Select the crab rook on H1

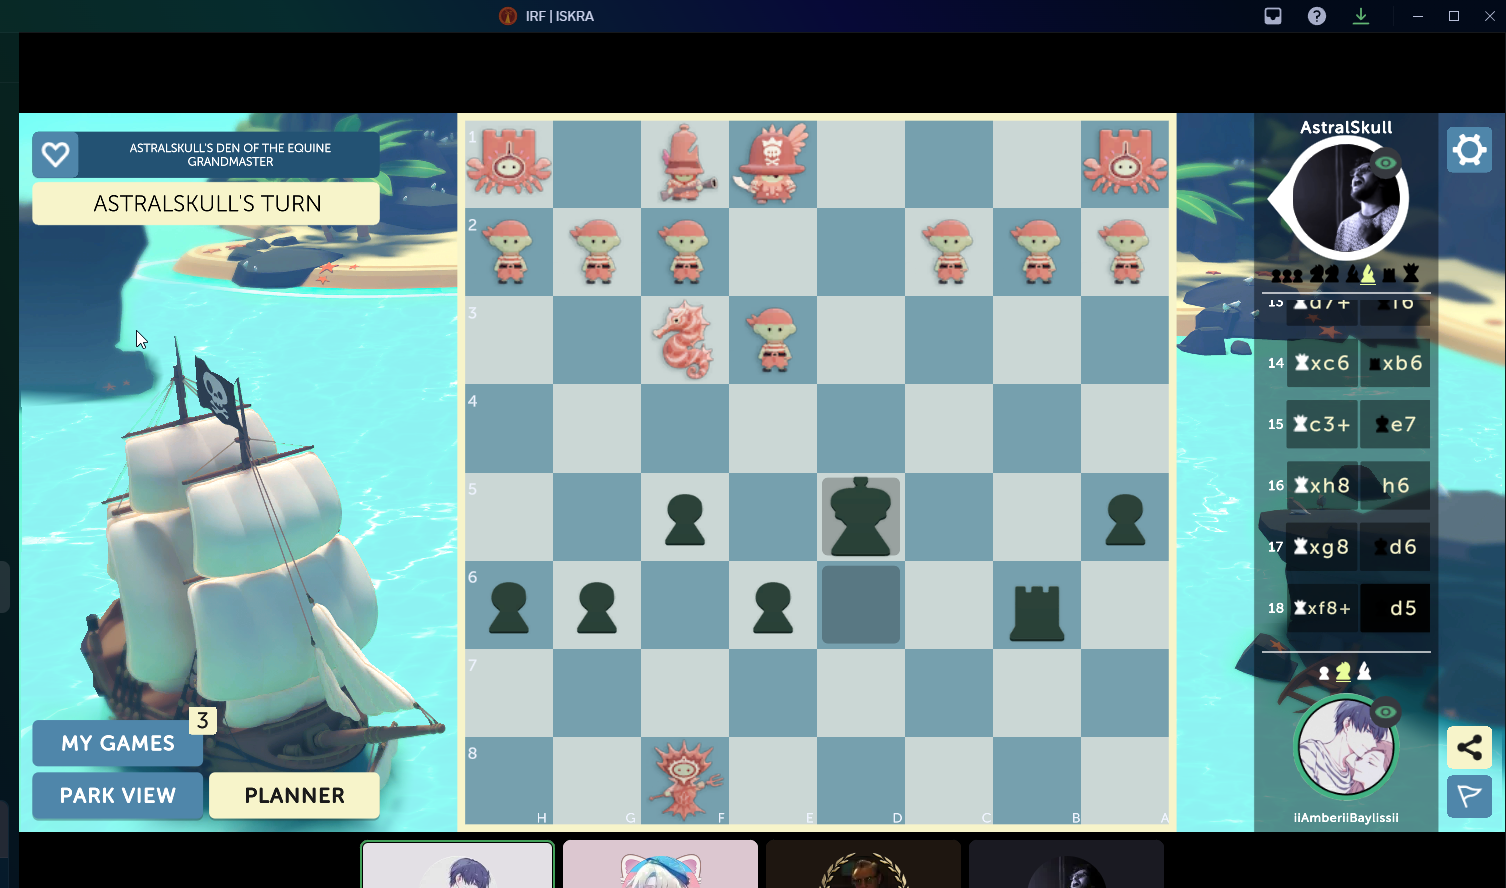point(509,162)
